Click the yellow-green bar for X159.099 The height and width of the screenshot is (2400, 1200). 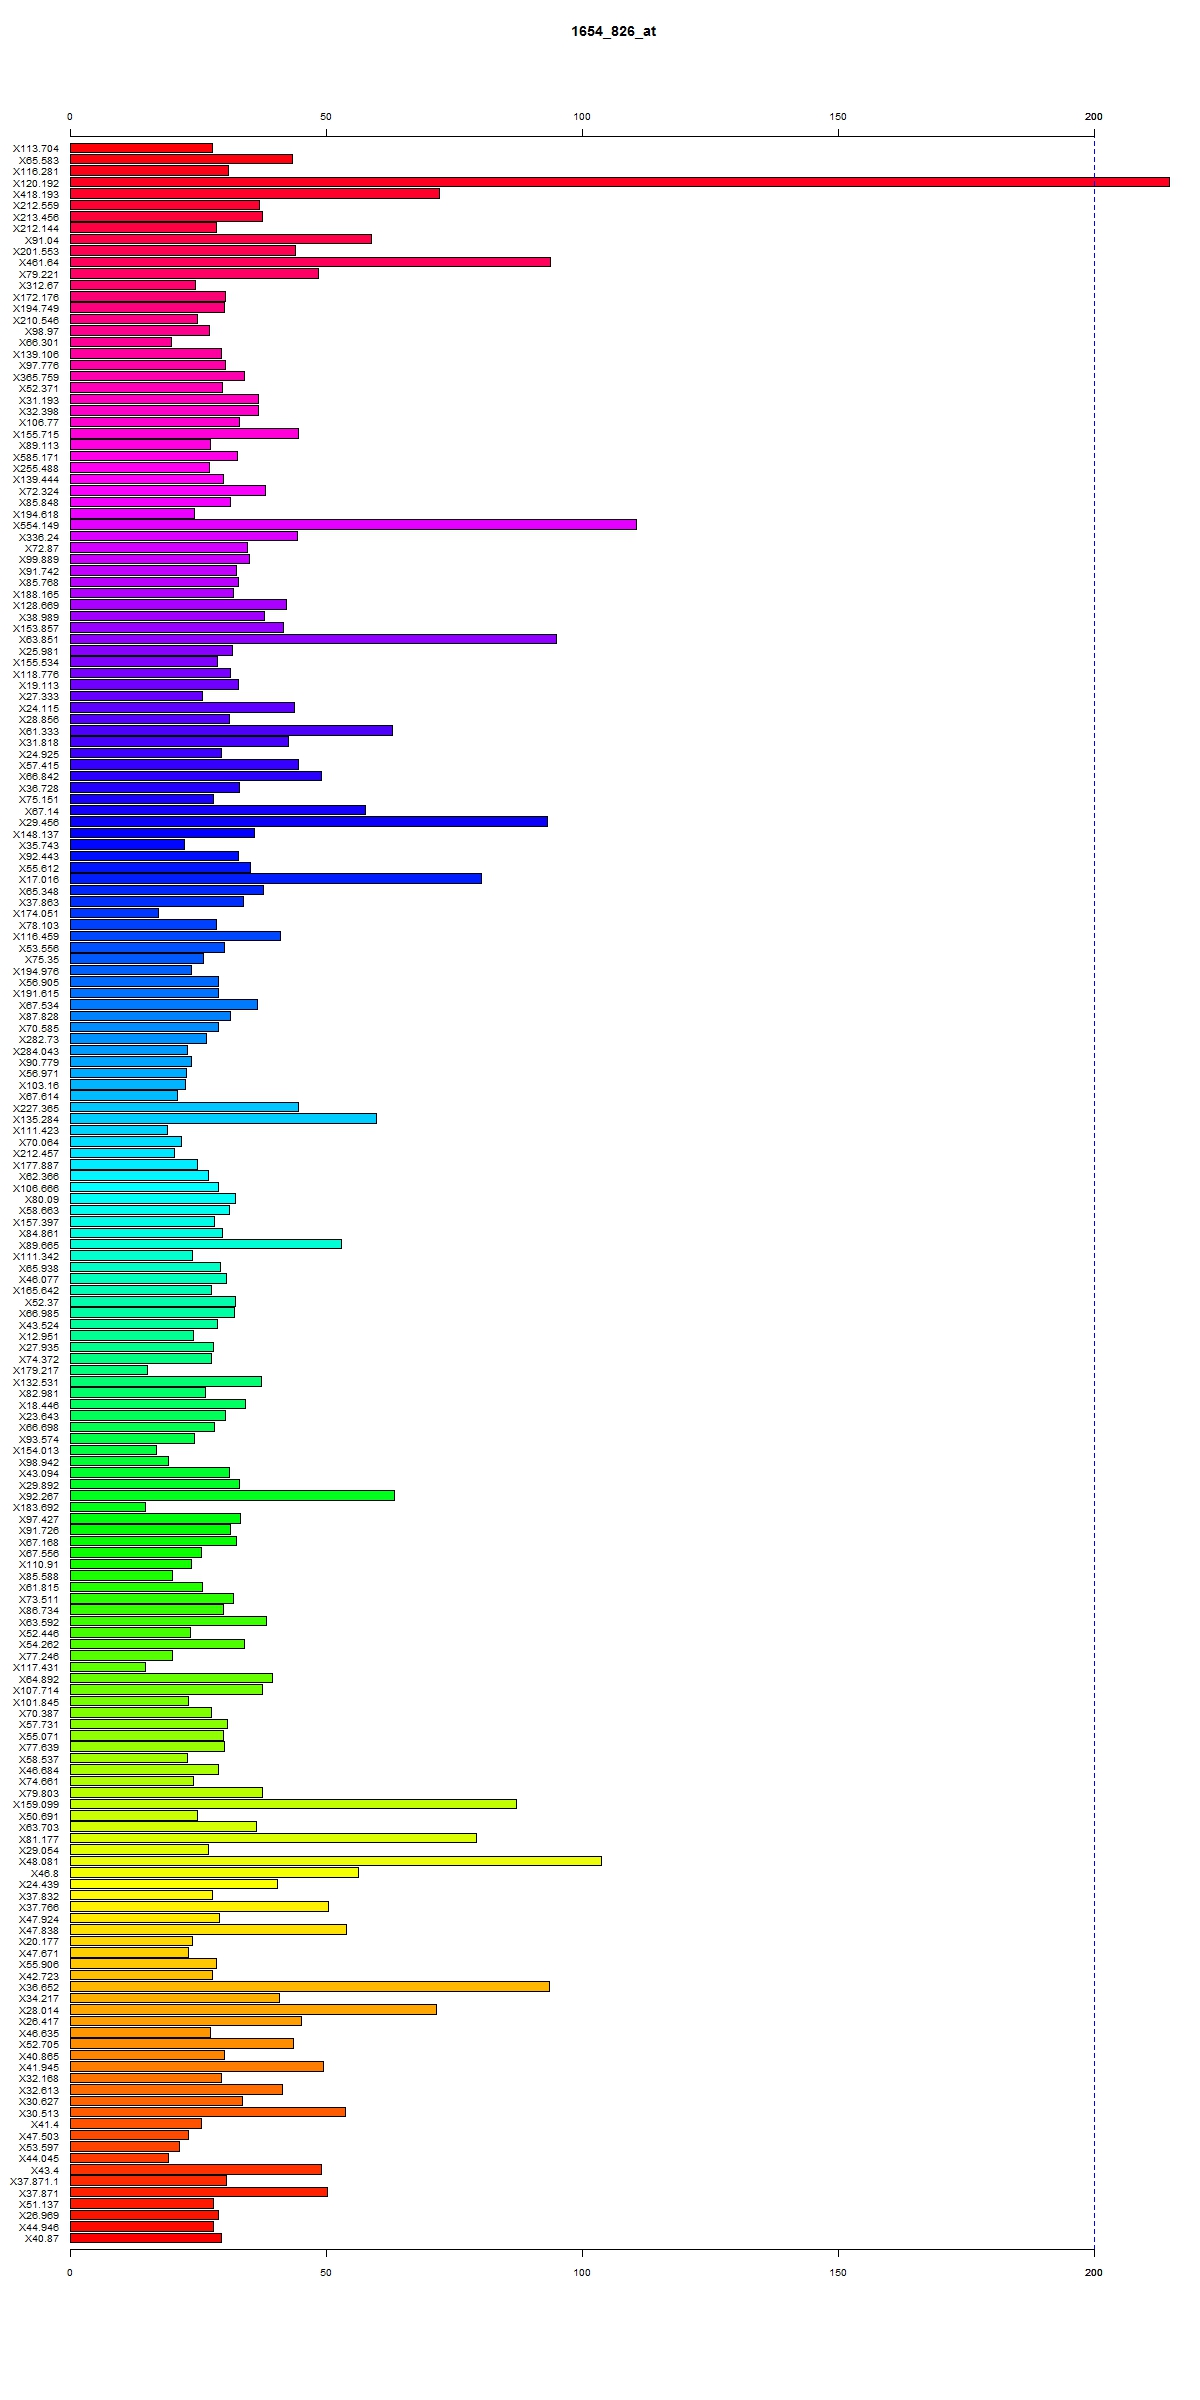(293, 1803)
